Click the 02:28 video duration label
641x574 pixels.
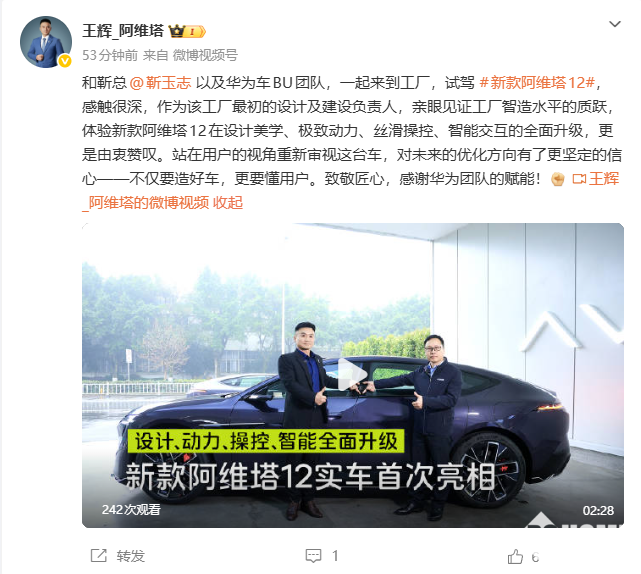click(x=598, y=510)
